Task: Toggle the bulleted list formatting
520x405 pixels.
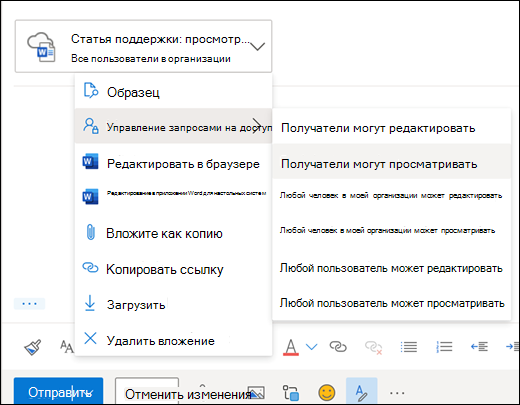Action: 409,347
